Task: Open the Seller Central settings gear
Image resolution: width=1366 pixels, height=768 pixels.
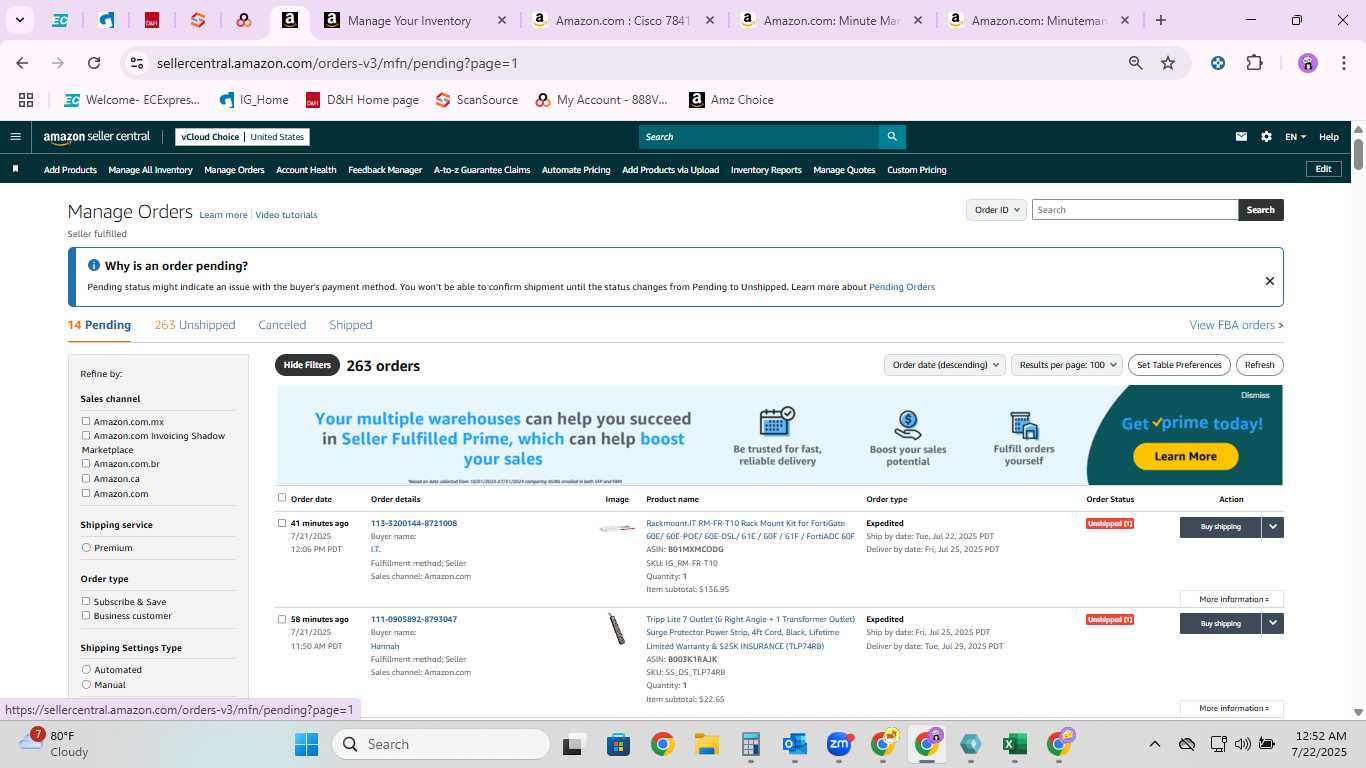Action: (1266, 137)
